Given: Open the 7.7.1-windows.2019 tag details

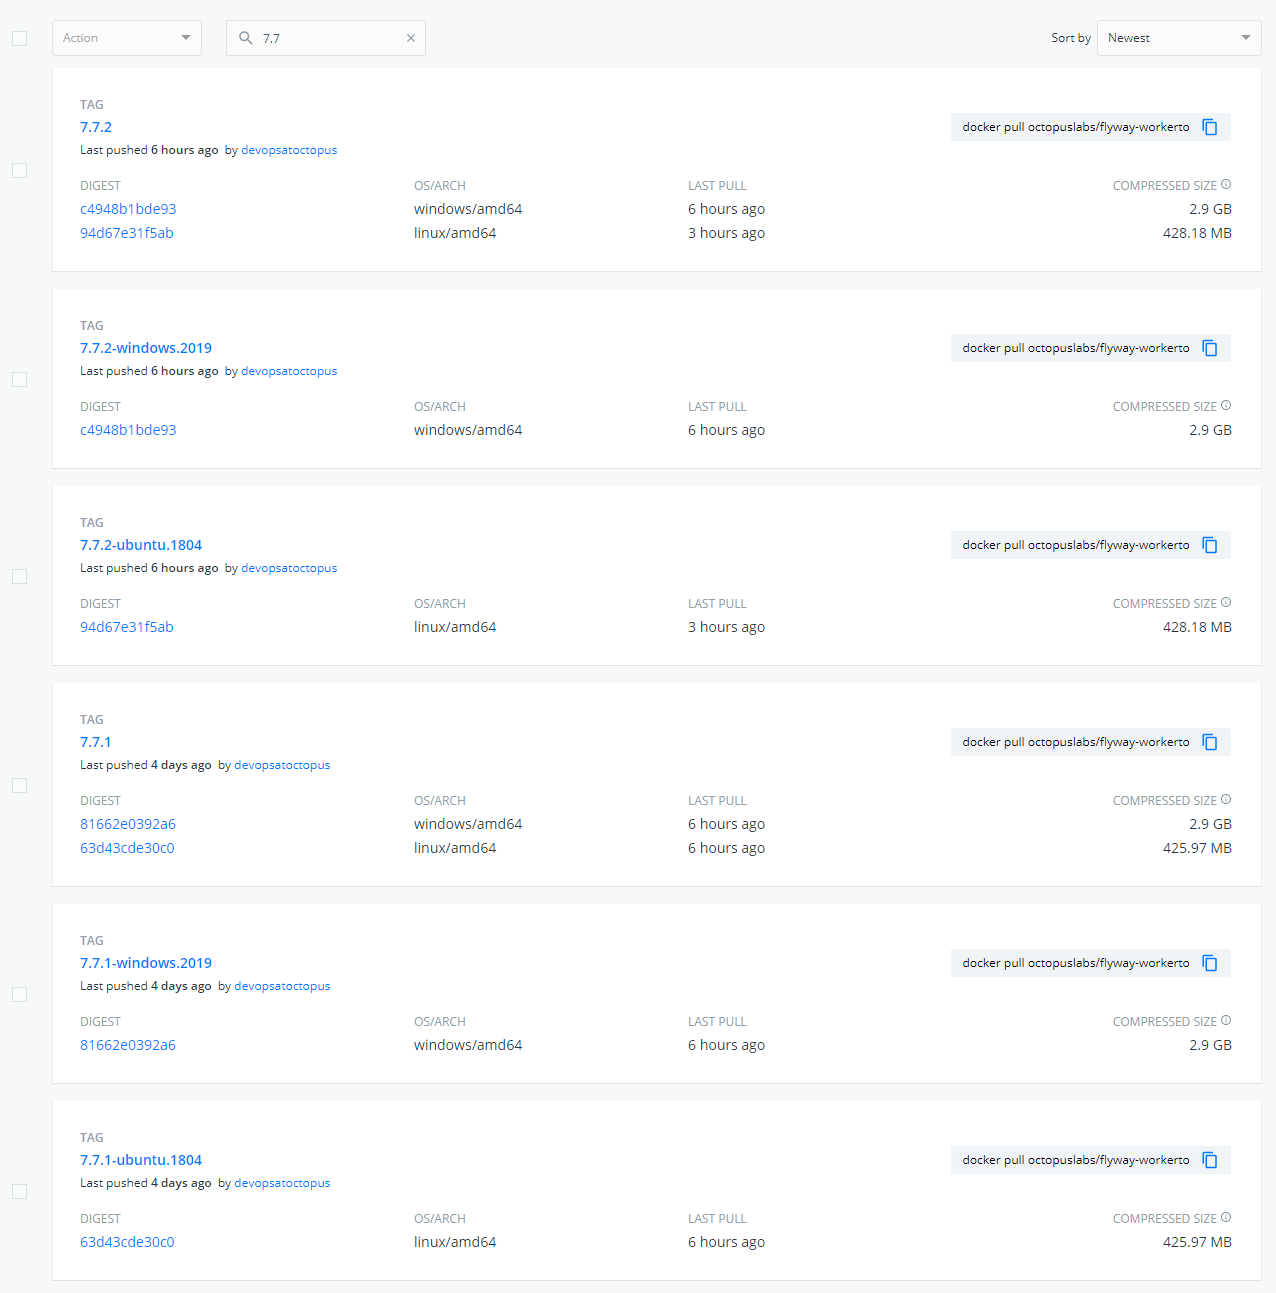Looking at the screenshot, I should [x=145, y=962].
